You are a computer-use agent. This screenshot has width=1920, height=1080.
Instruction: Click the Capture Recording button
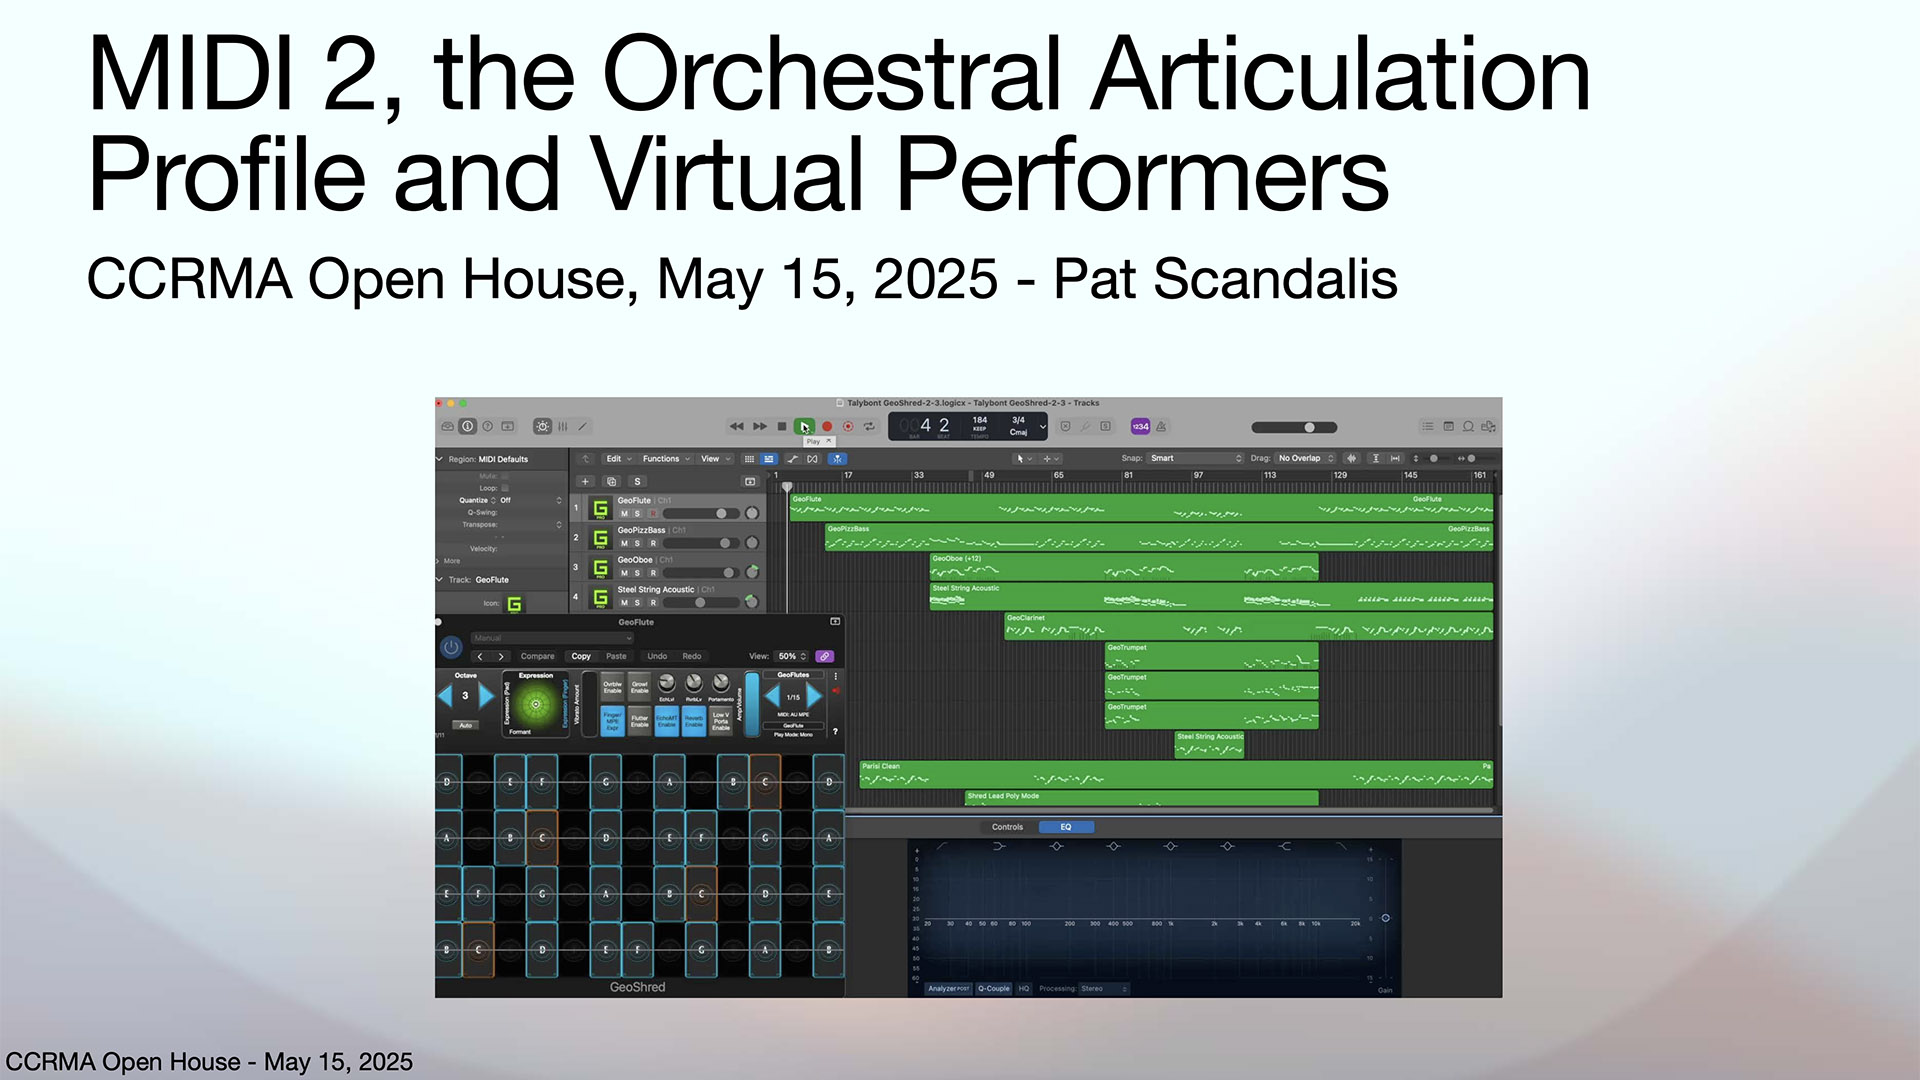tap(848, 427)
